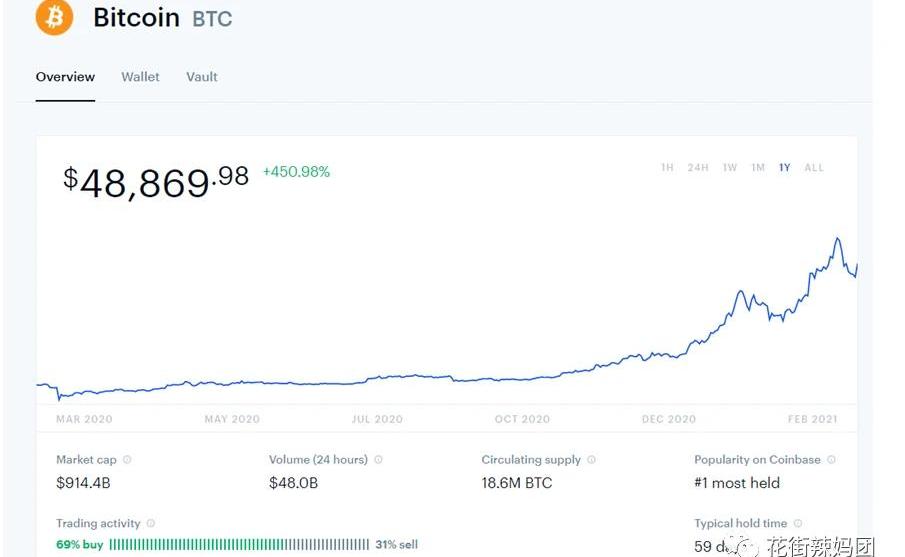Click the BTC ticker label

coord(212,19)
